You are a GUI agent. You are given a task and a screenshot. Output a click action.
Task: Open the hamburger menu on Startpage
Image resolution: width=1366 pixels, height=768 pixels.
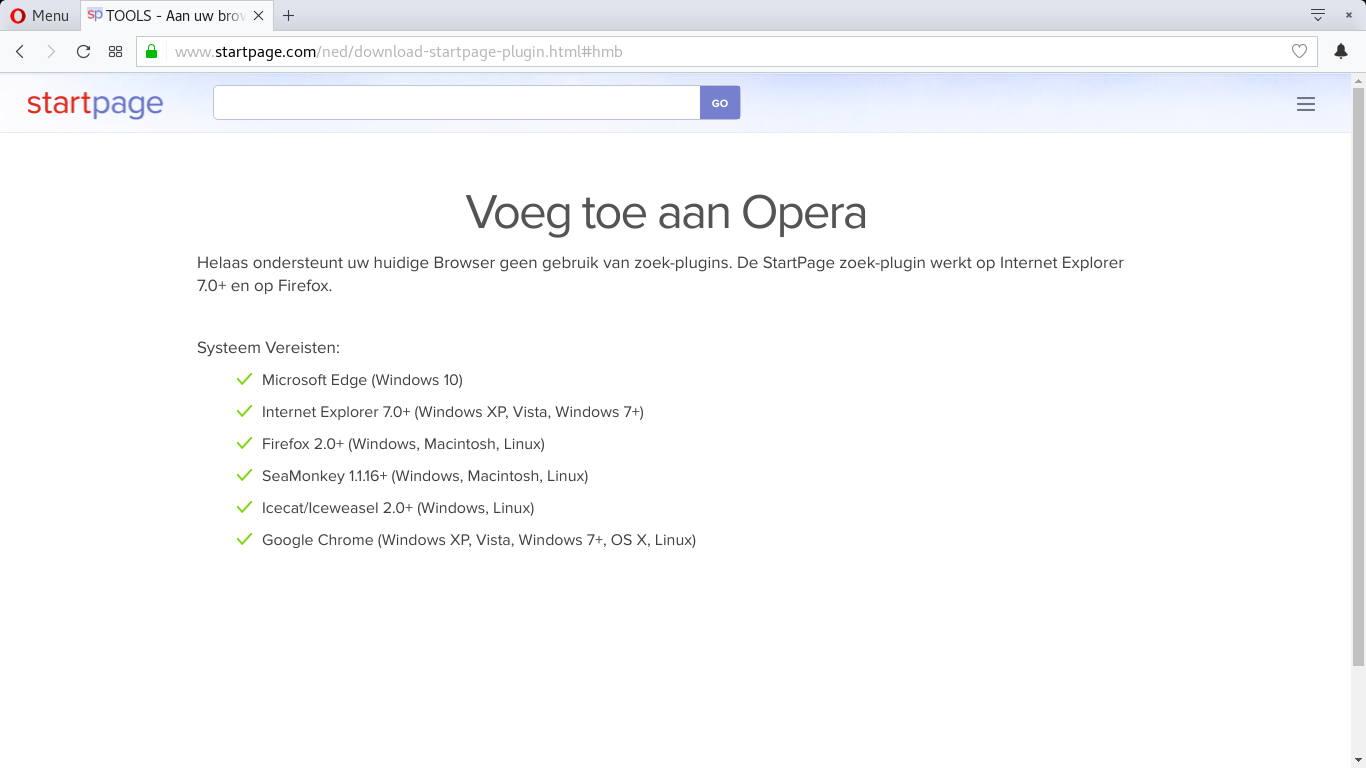tap(1306, 104)
